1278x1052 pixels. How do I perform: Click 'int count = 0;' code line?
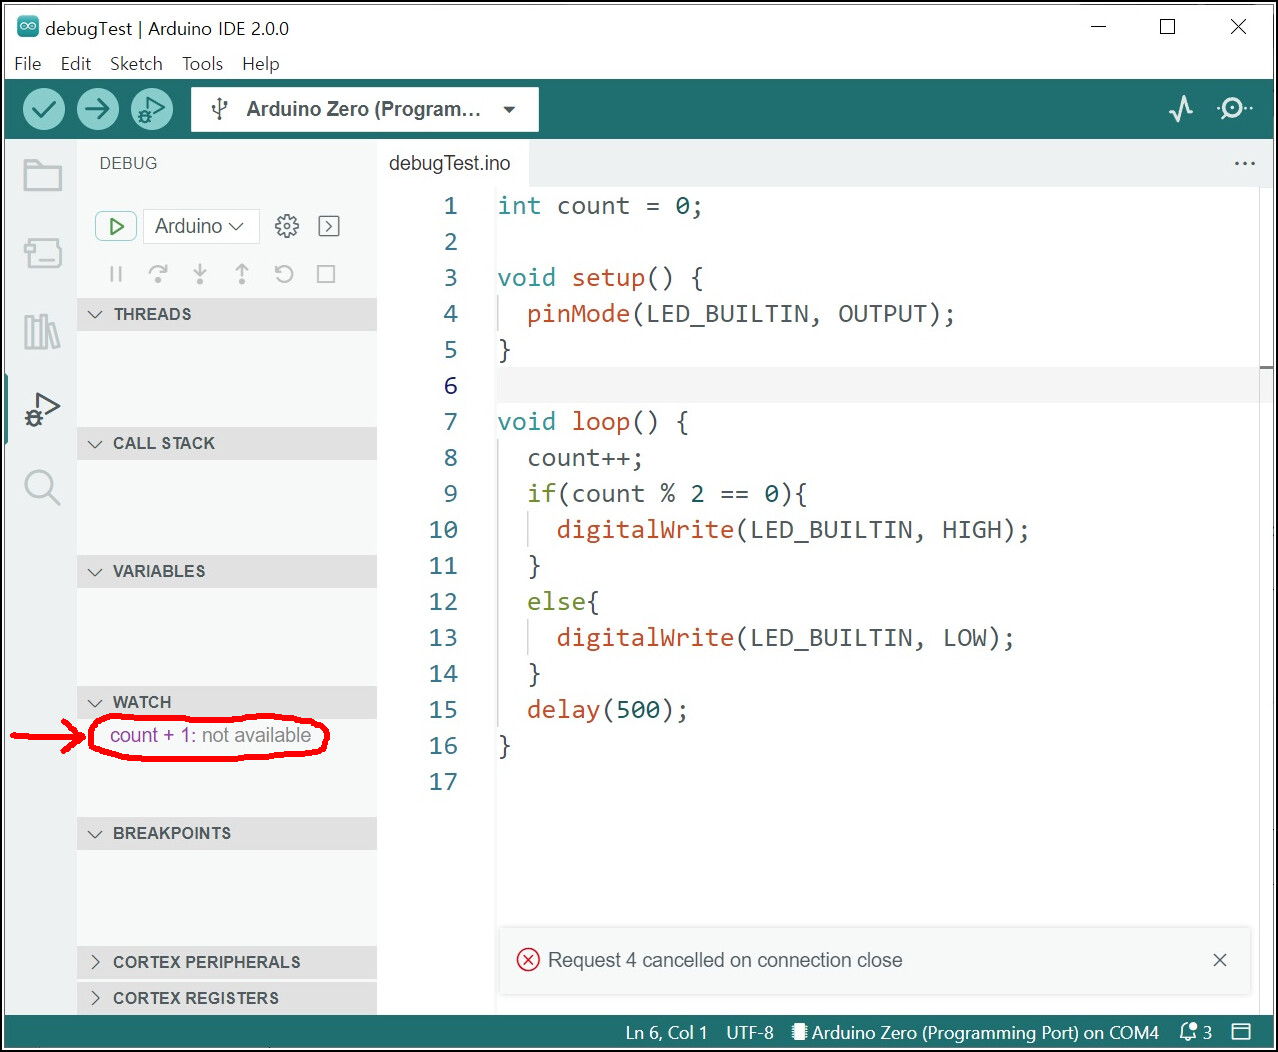[x=601, y=206]
